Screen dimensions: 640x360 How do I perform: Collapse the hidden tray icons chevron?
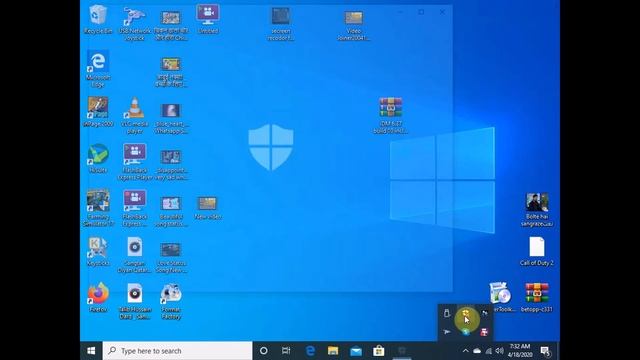click(x=465, y=351)
